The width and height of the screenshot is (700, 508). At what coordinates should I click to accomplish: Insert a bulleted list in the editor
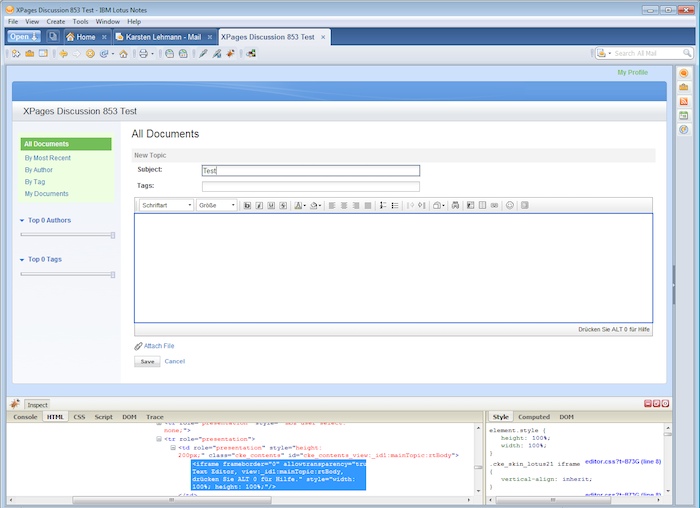[x=395, y=205]
